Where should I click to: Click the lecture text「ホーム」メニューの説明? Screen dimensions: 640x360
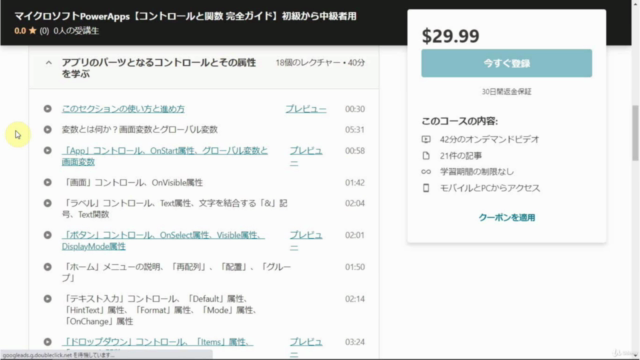[176, 272]
